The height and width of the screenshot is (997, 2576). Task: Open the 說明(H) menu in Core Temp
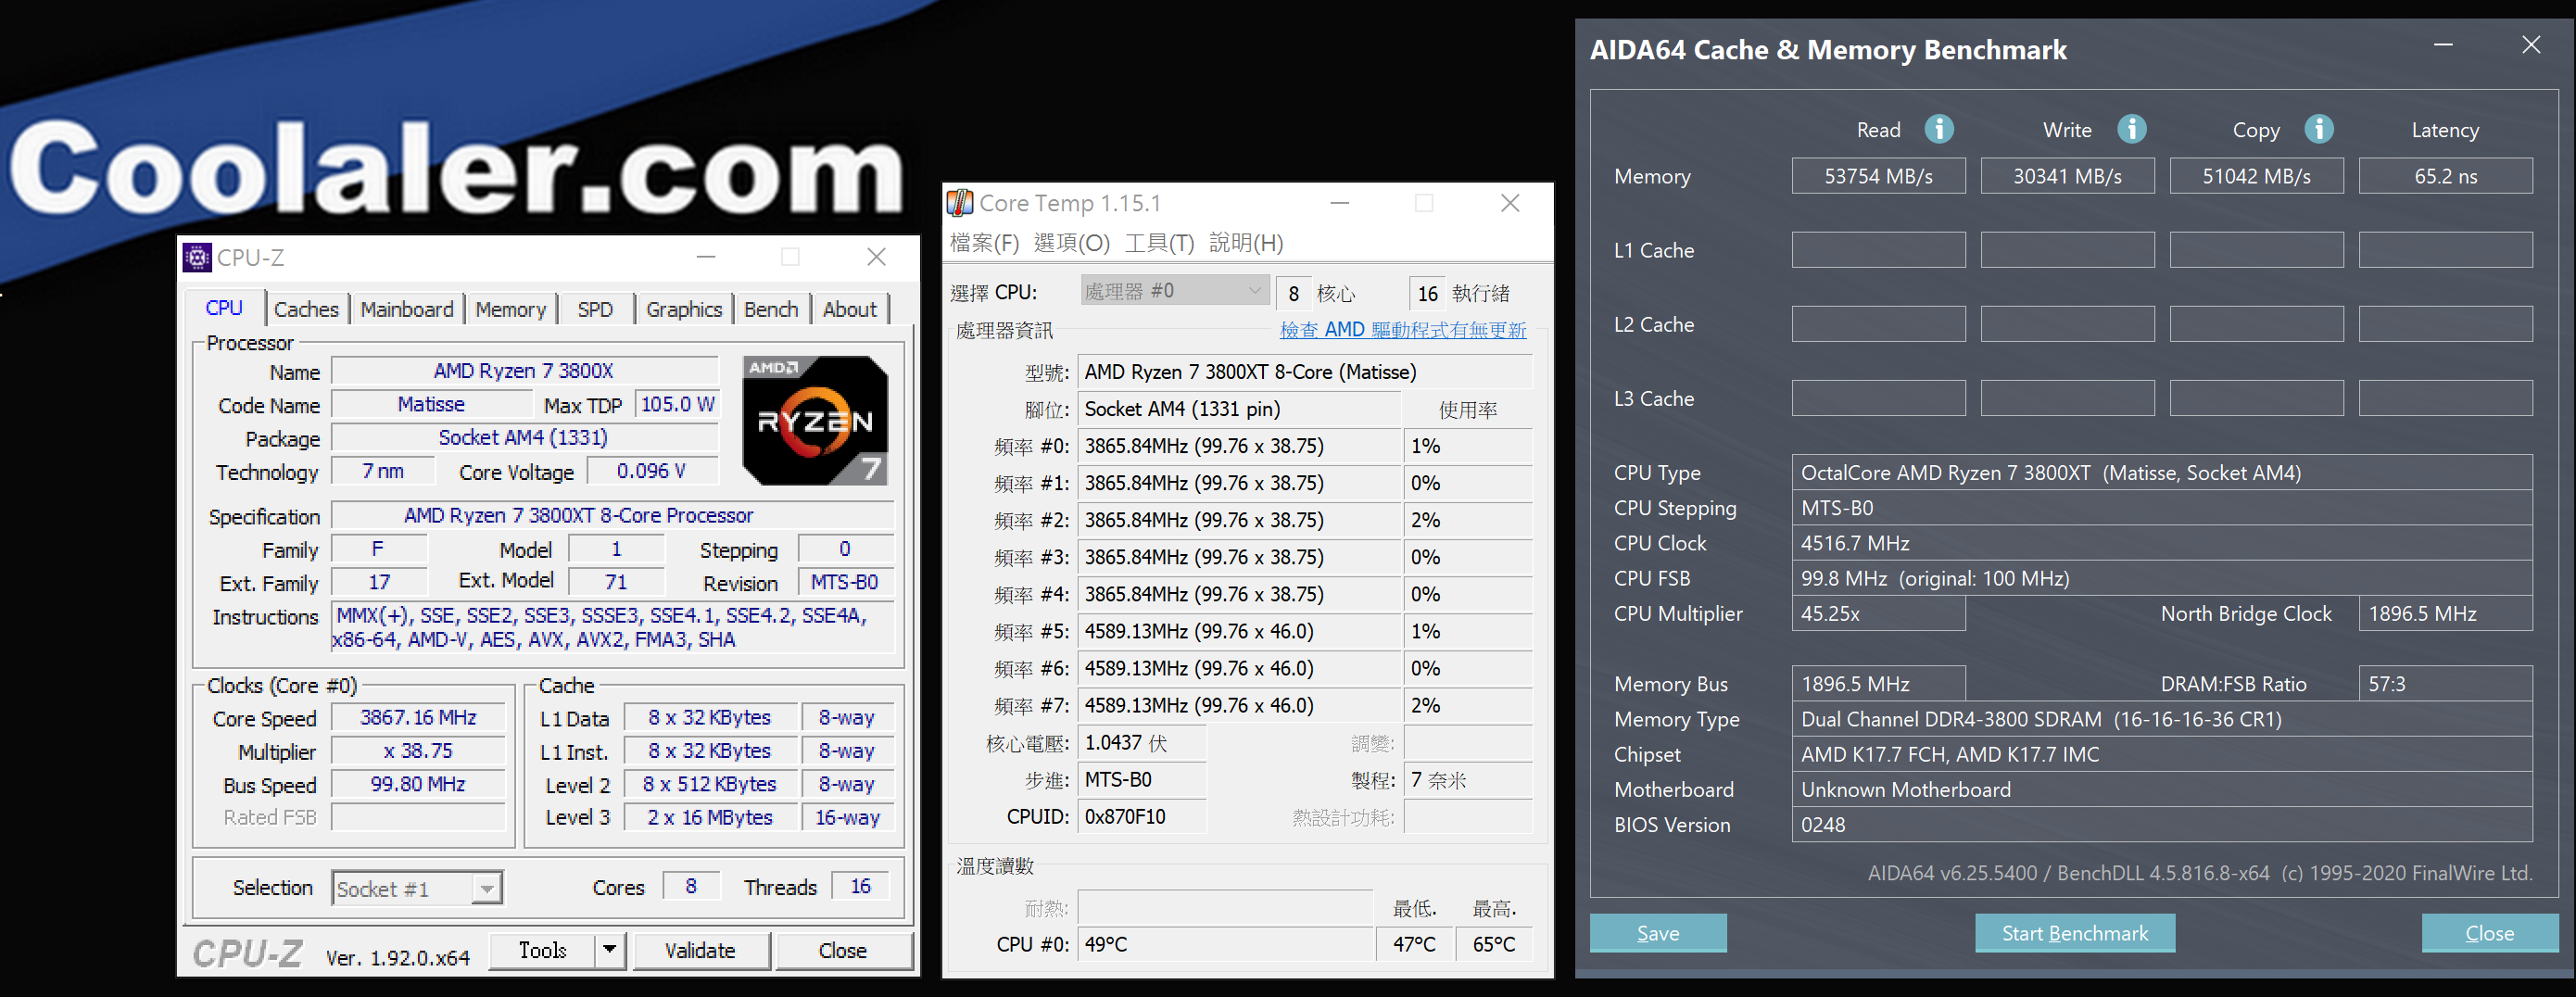(1246, 243)
